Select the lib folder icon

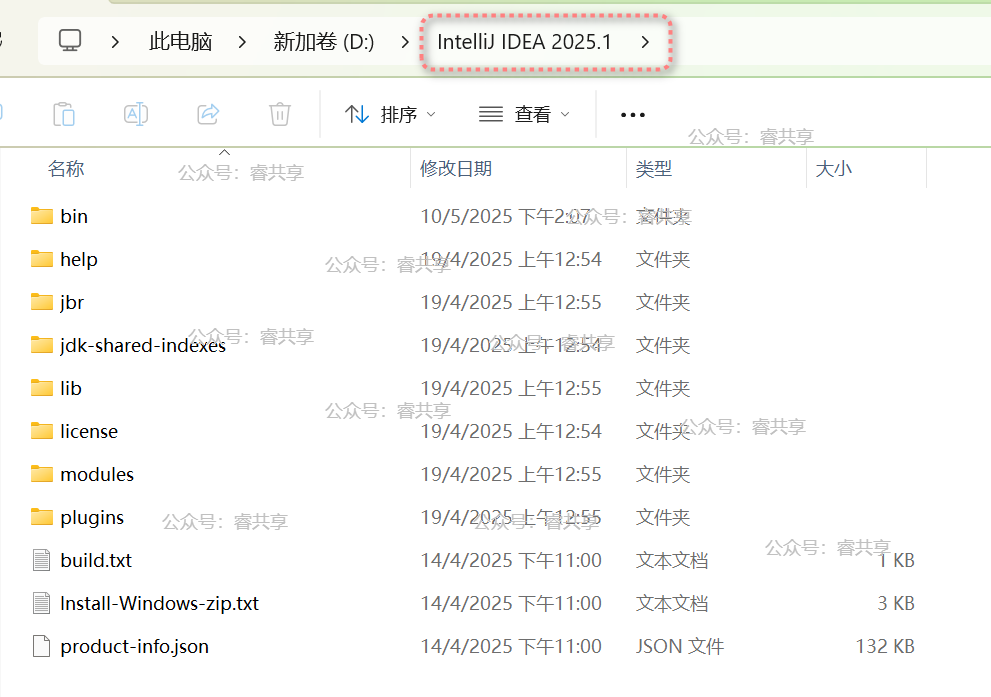(42, 388)
